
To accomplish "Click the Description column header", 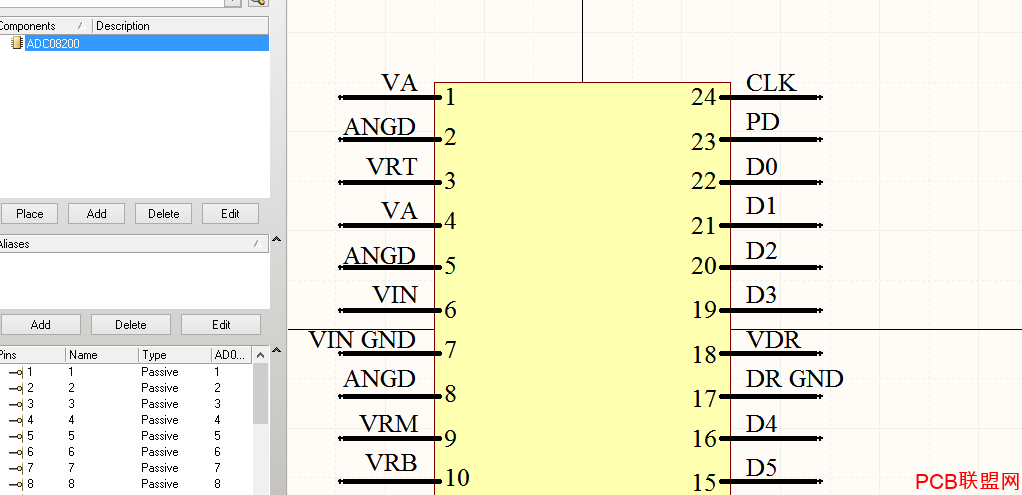I will point(181,26).
